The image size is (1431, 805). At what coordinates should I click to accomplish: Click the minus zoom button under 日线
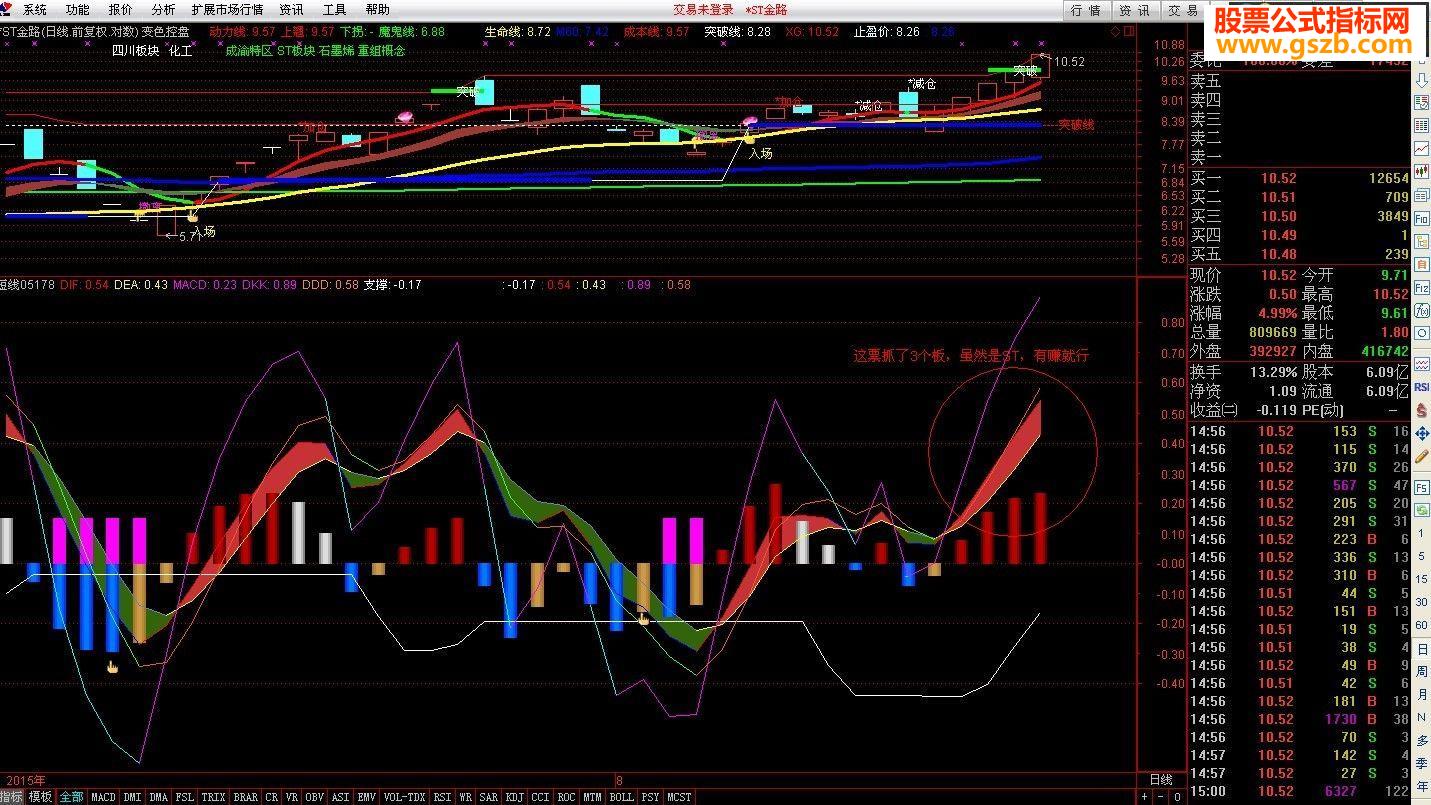1160,796
